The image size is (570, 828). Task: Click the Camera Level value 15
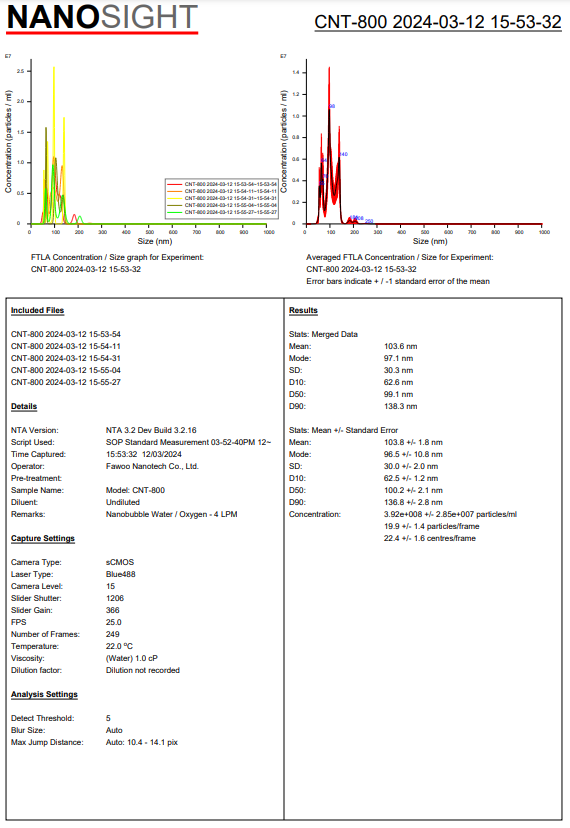pyautogui.click(x=110, y=586)
